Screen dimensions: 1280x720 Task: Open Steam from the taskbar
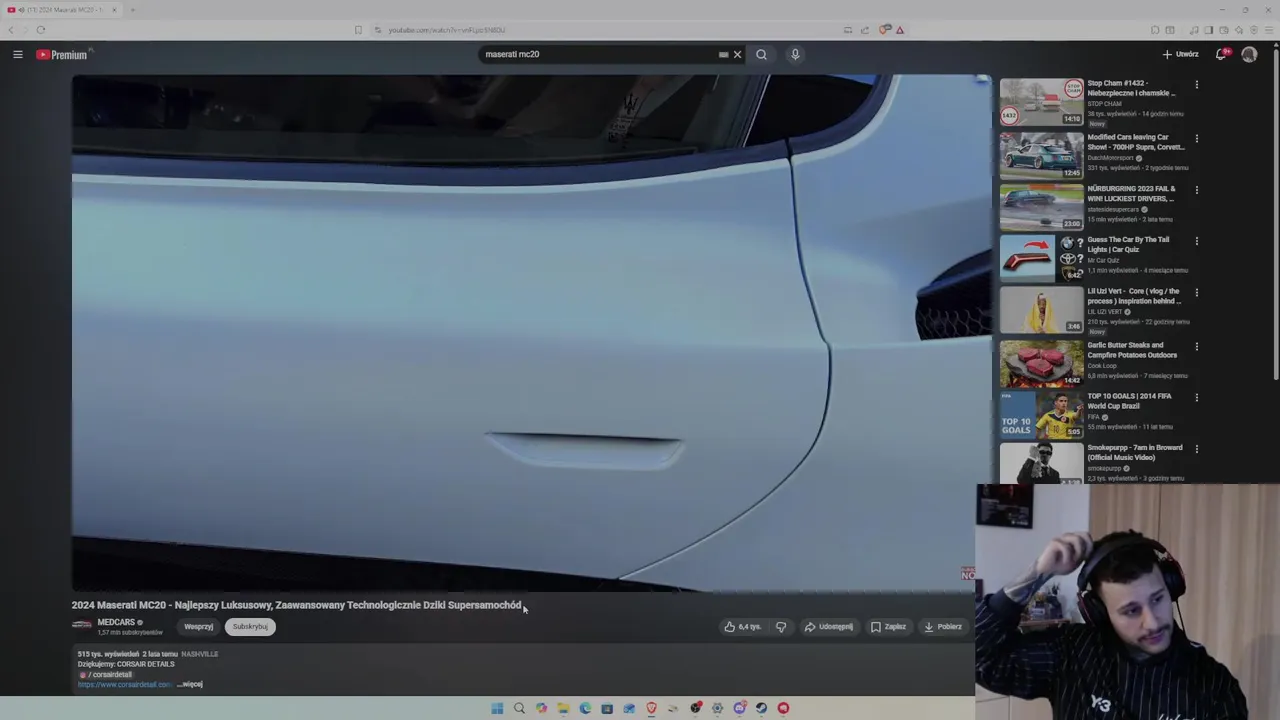click(x=761, y=708)
